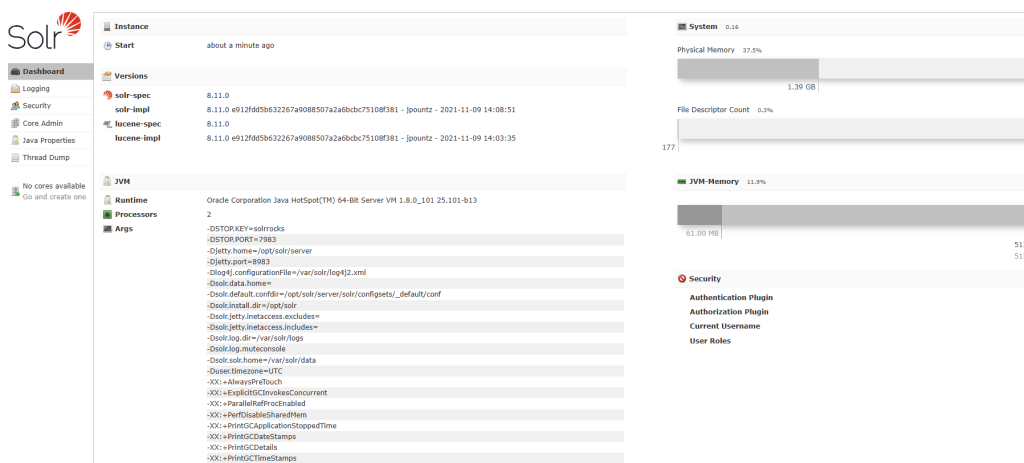The height and width of the screenshot is (463, 1024).
Task: Click the Versions section icon
Action: pos(107,76)
